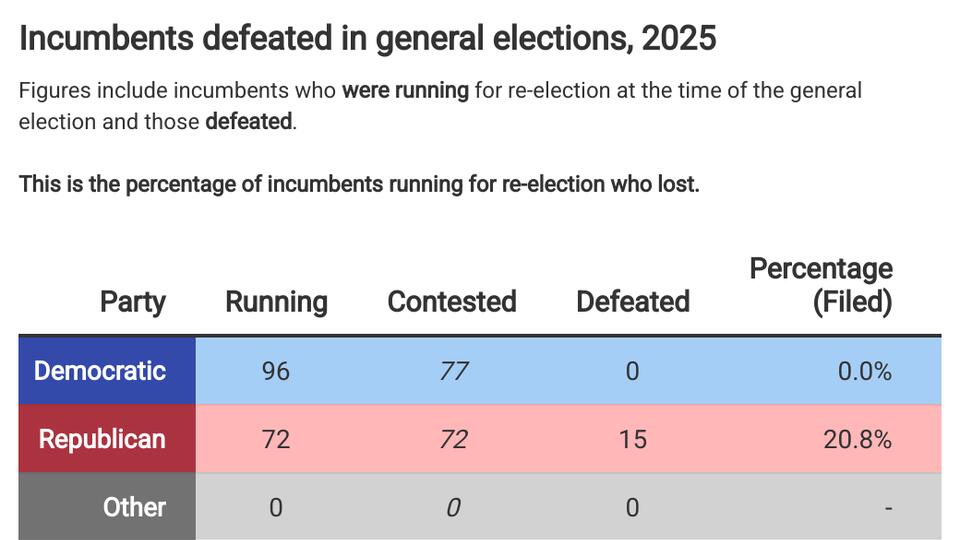Click the blue Democratic row label
Image resolution: width=960 pixels, height=540 pixels.
click(x=100, y=371)
